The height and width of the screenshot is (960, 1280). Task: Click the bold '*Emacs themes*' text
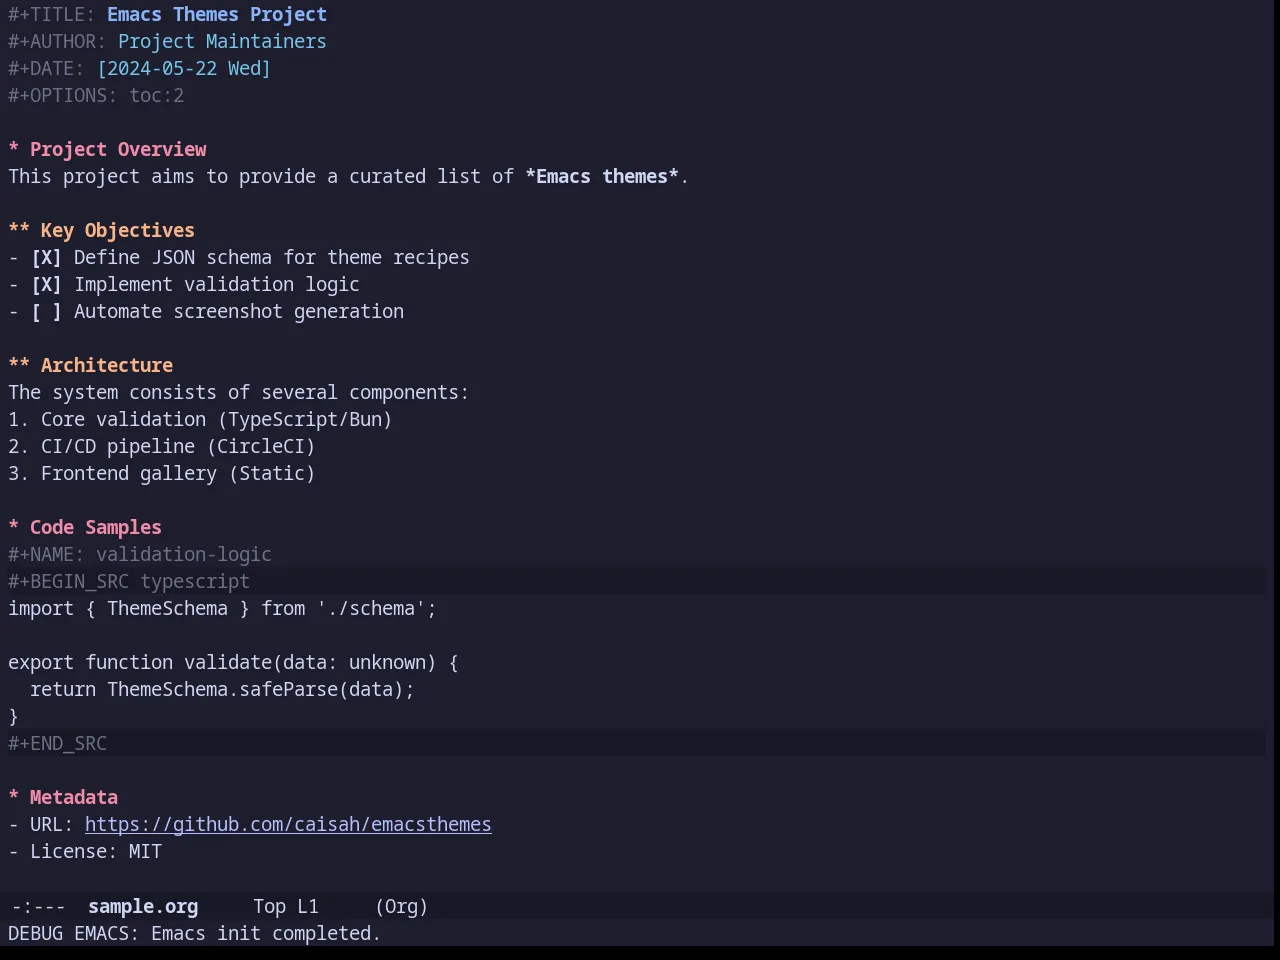click(x=602, y=176)
